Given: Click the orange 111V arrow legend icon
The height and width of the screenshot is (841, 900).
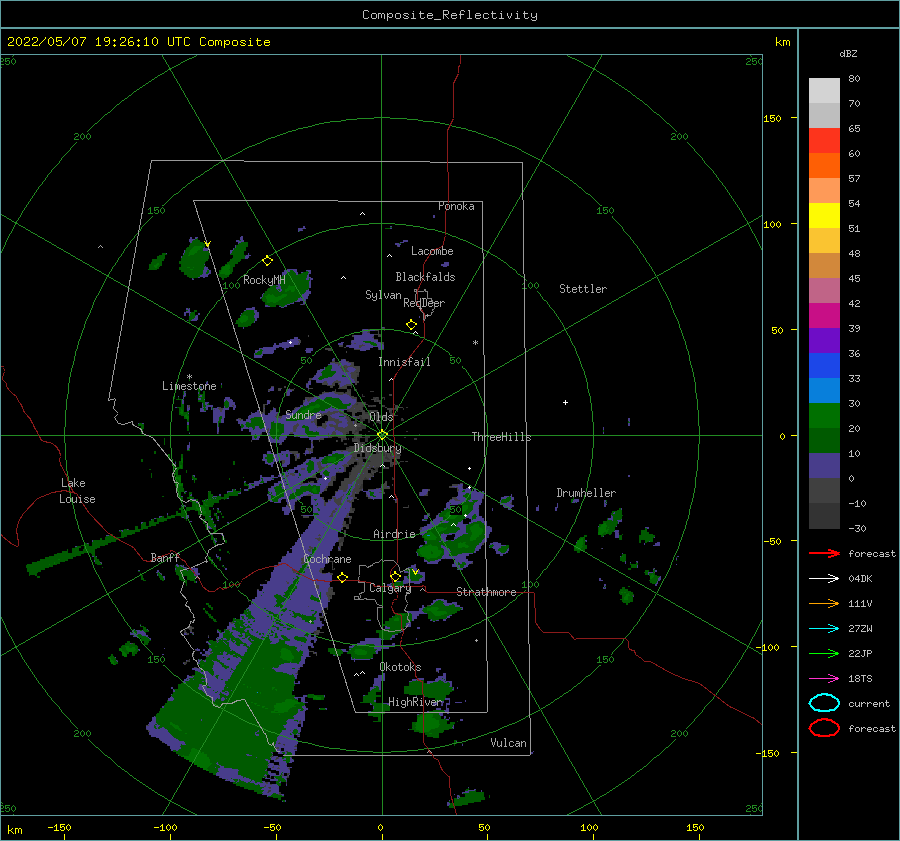Looking at the screenshot, I should tap(824, 603).
